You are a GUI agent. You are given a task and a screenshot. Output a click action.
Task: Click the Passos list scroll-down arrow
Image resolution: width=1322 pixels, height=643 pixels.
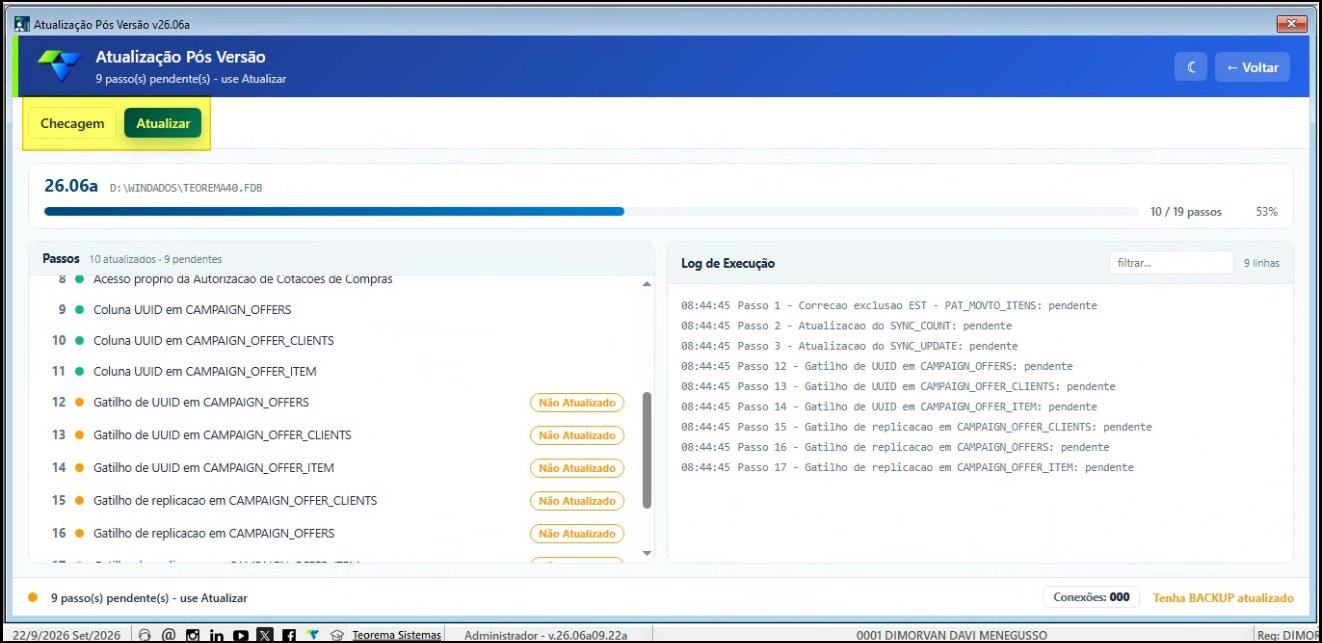pyautogui.click(x=647, y=553)
